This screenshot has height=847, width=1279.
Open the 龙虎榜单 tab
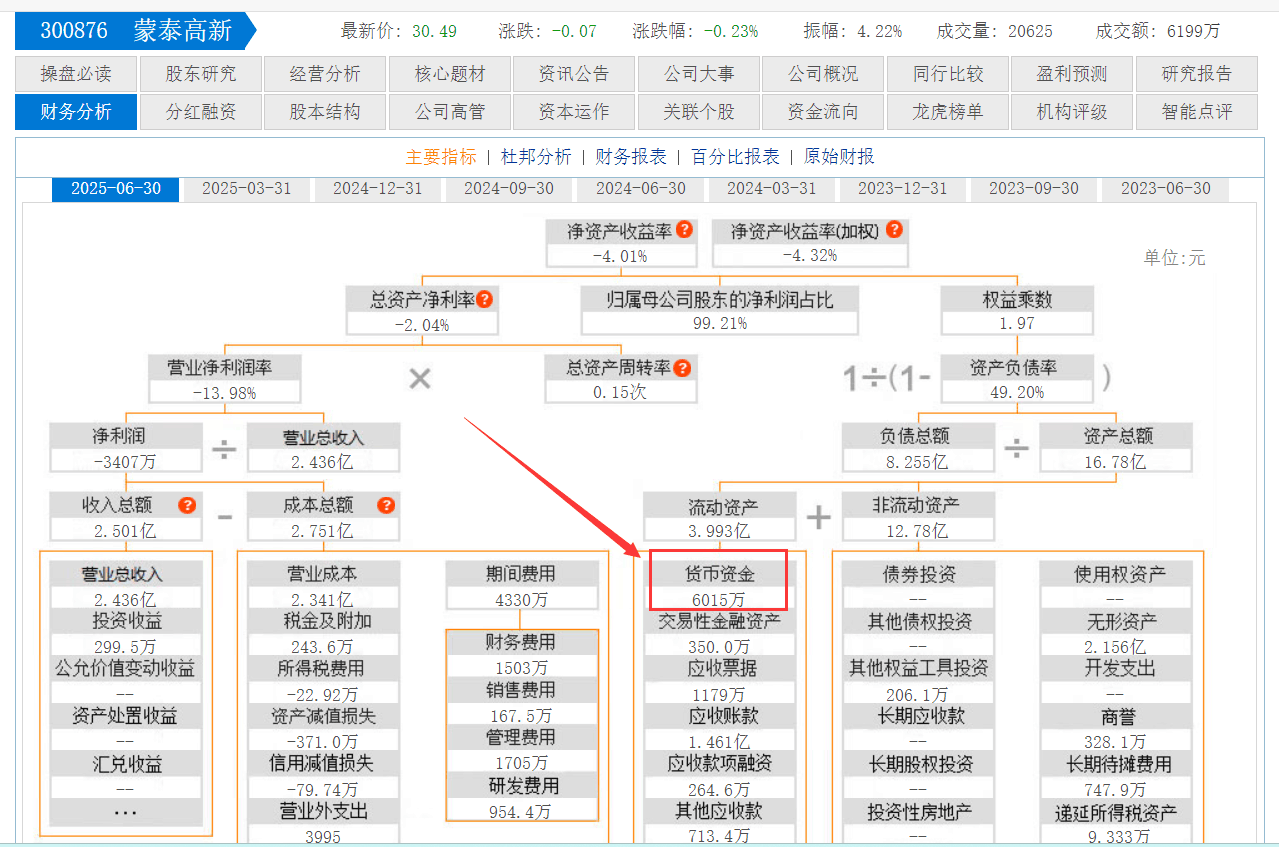click(947, 112)
